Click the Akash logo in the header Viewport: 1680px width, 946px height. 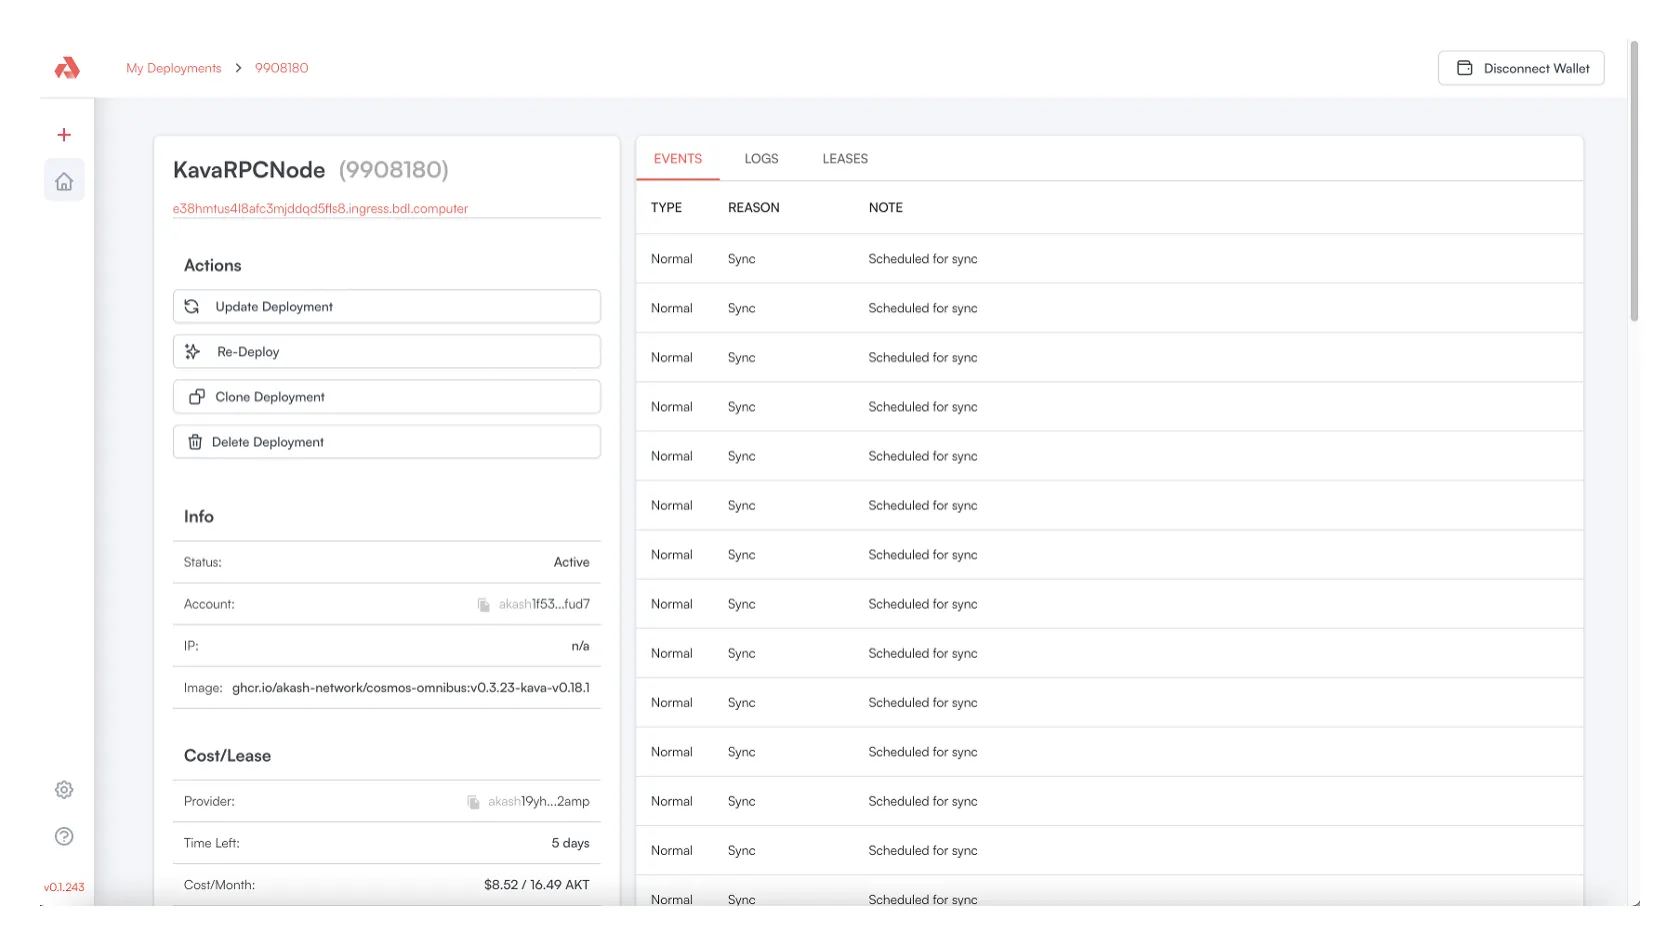pos(67,68)
